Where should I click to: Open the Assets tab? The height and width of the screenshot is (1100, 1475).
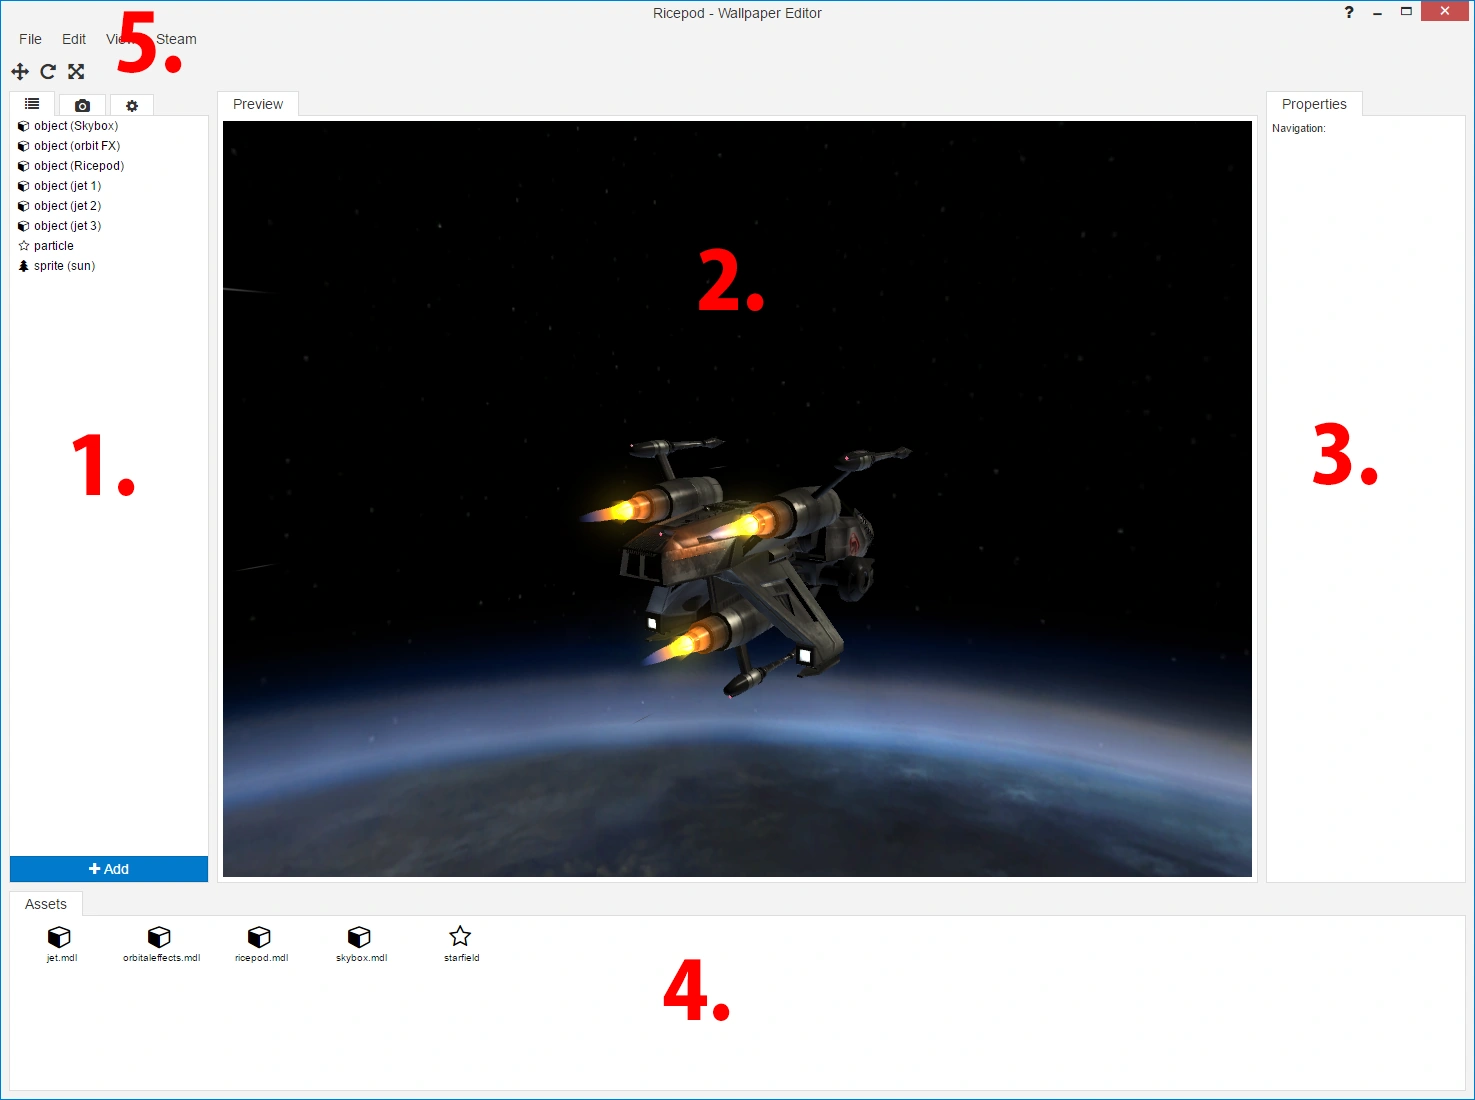pos(46,904)
